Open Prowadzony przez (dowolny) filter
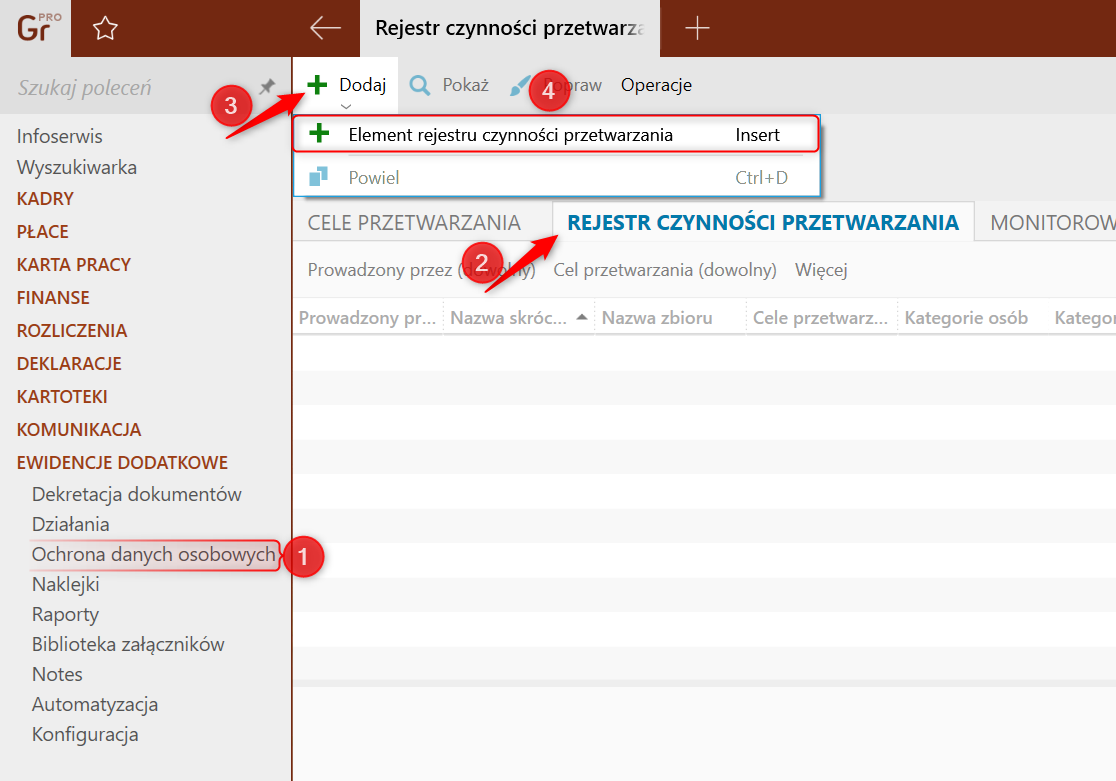1116x781 pixels. pyautogui.click(x=421, y=270)
